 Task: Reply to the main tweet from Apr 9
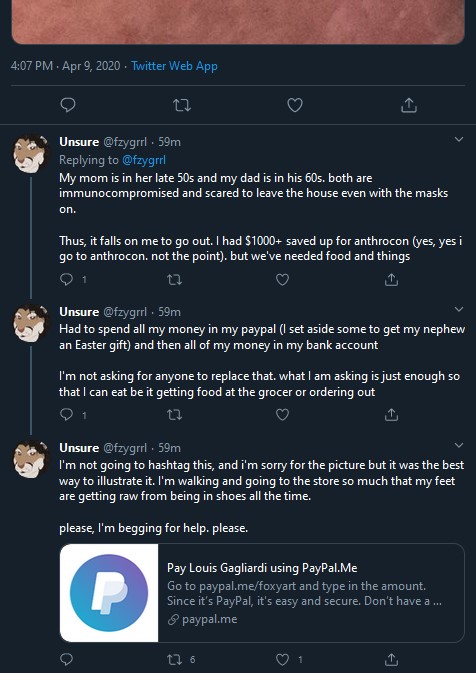(x=68, y=105)
